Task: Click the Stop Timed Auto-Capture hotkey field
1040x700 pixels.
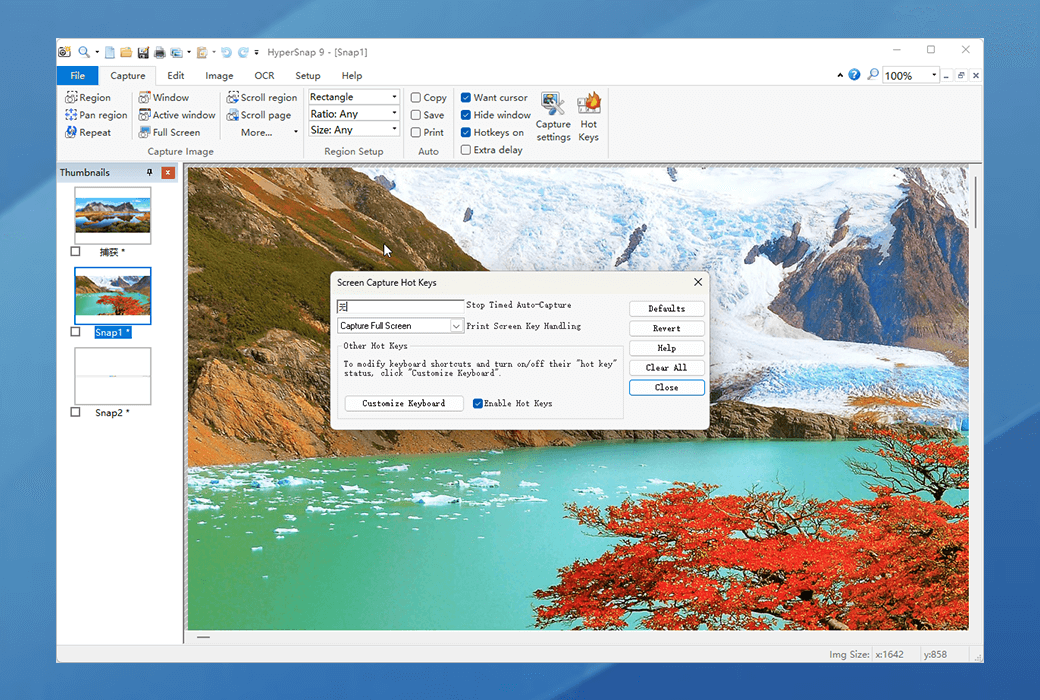Action: click(400, 306)
